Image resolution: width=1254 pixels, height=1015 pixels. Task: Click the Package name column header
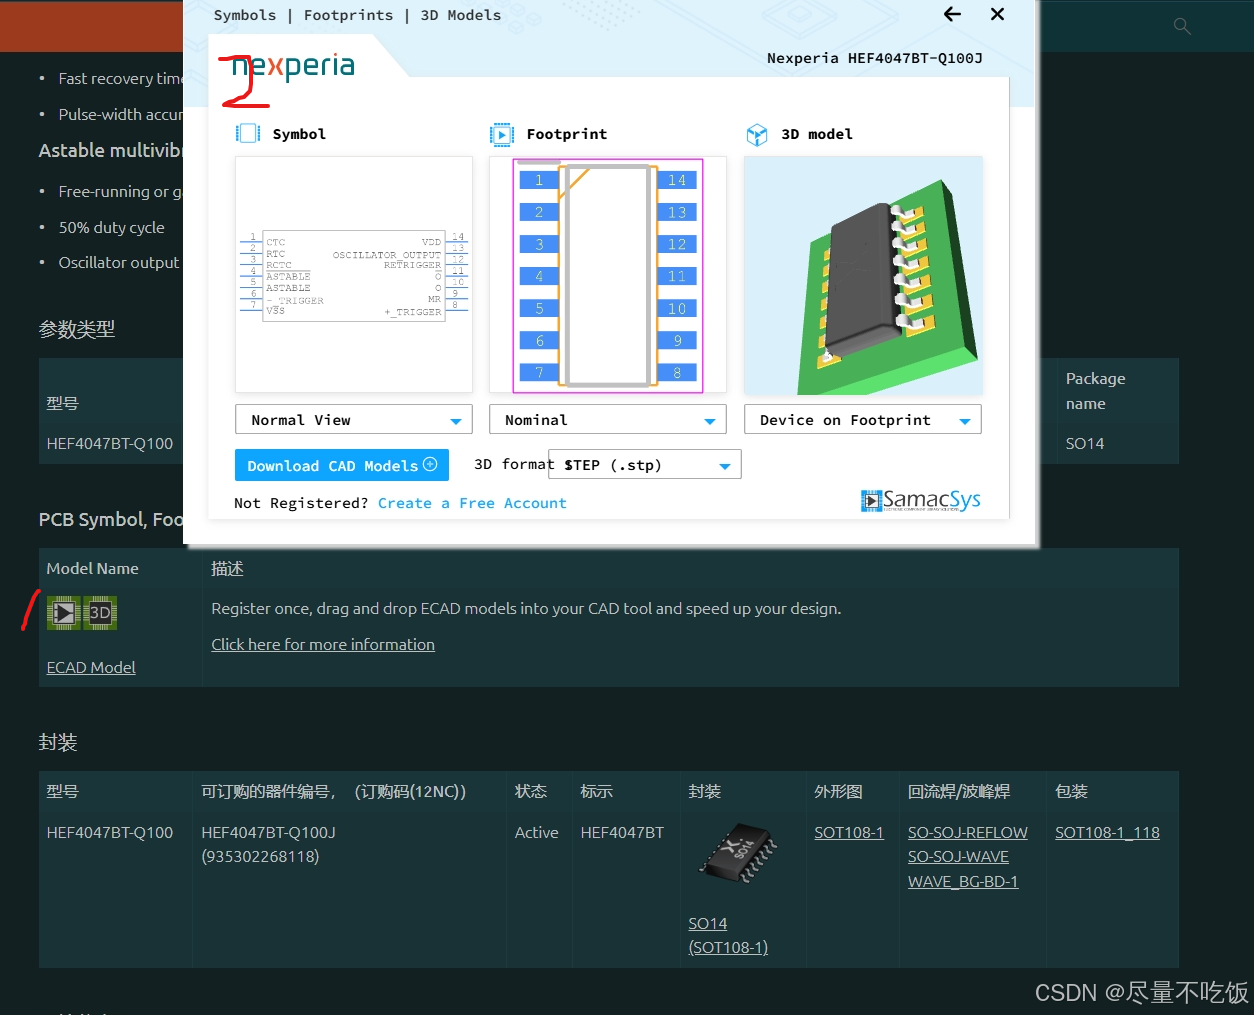(1095, 391)
